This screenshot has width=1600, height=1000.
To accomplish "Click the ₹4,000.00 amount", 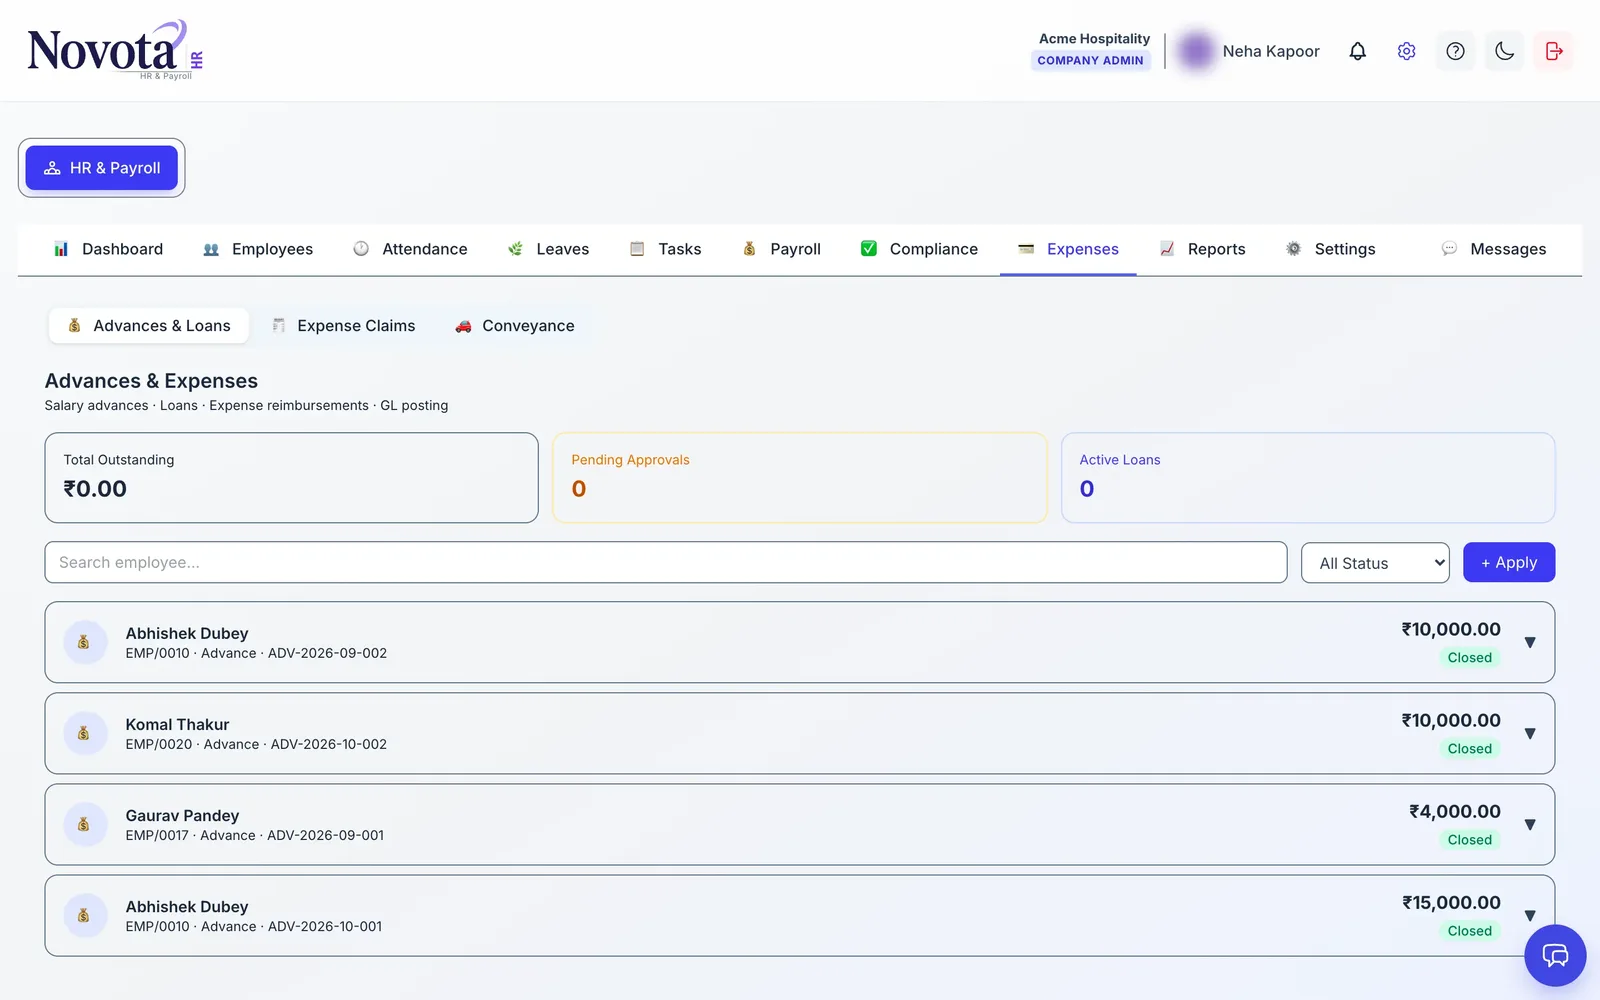I will (x=1455, y=811).
